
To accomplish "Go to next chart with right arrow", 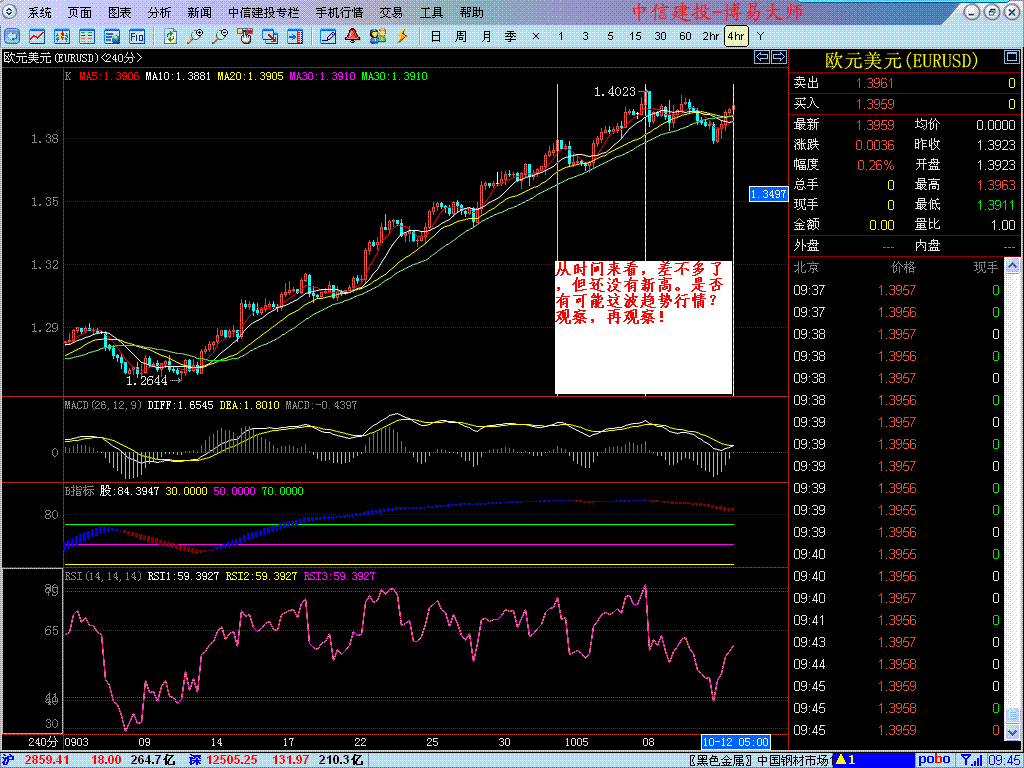I will click(x=778, y=57).
